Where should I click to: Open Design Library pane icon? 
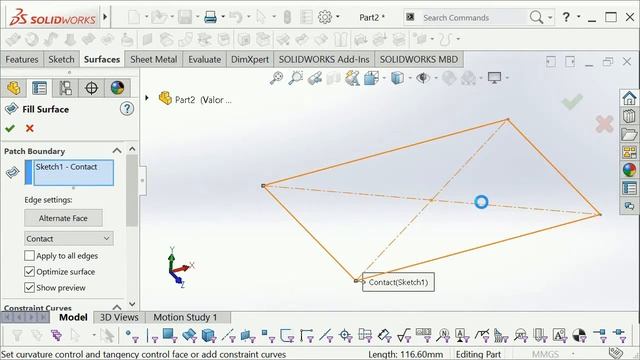tap(629, 116)
